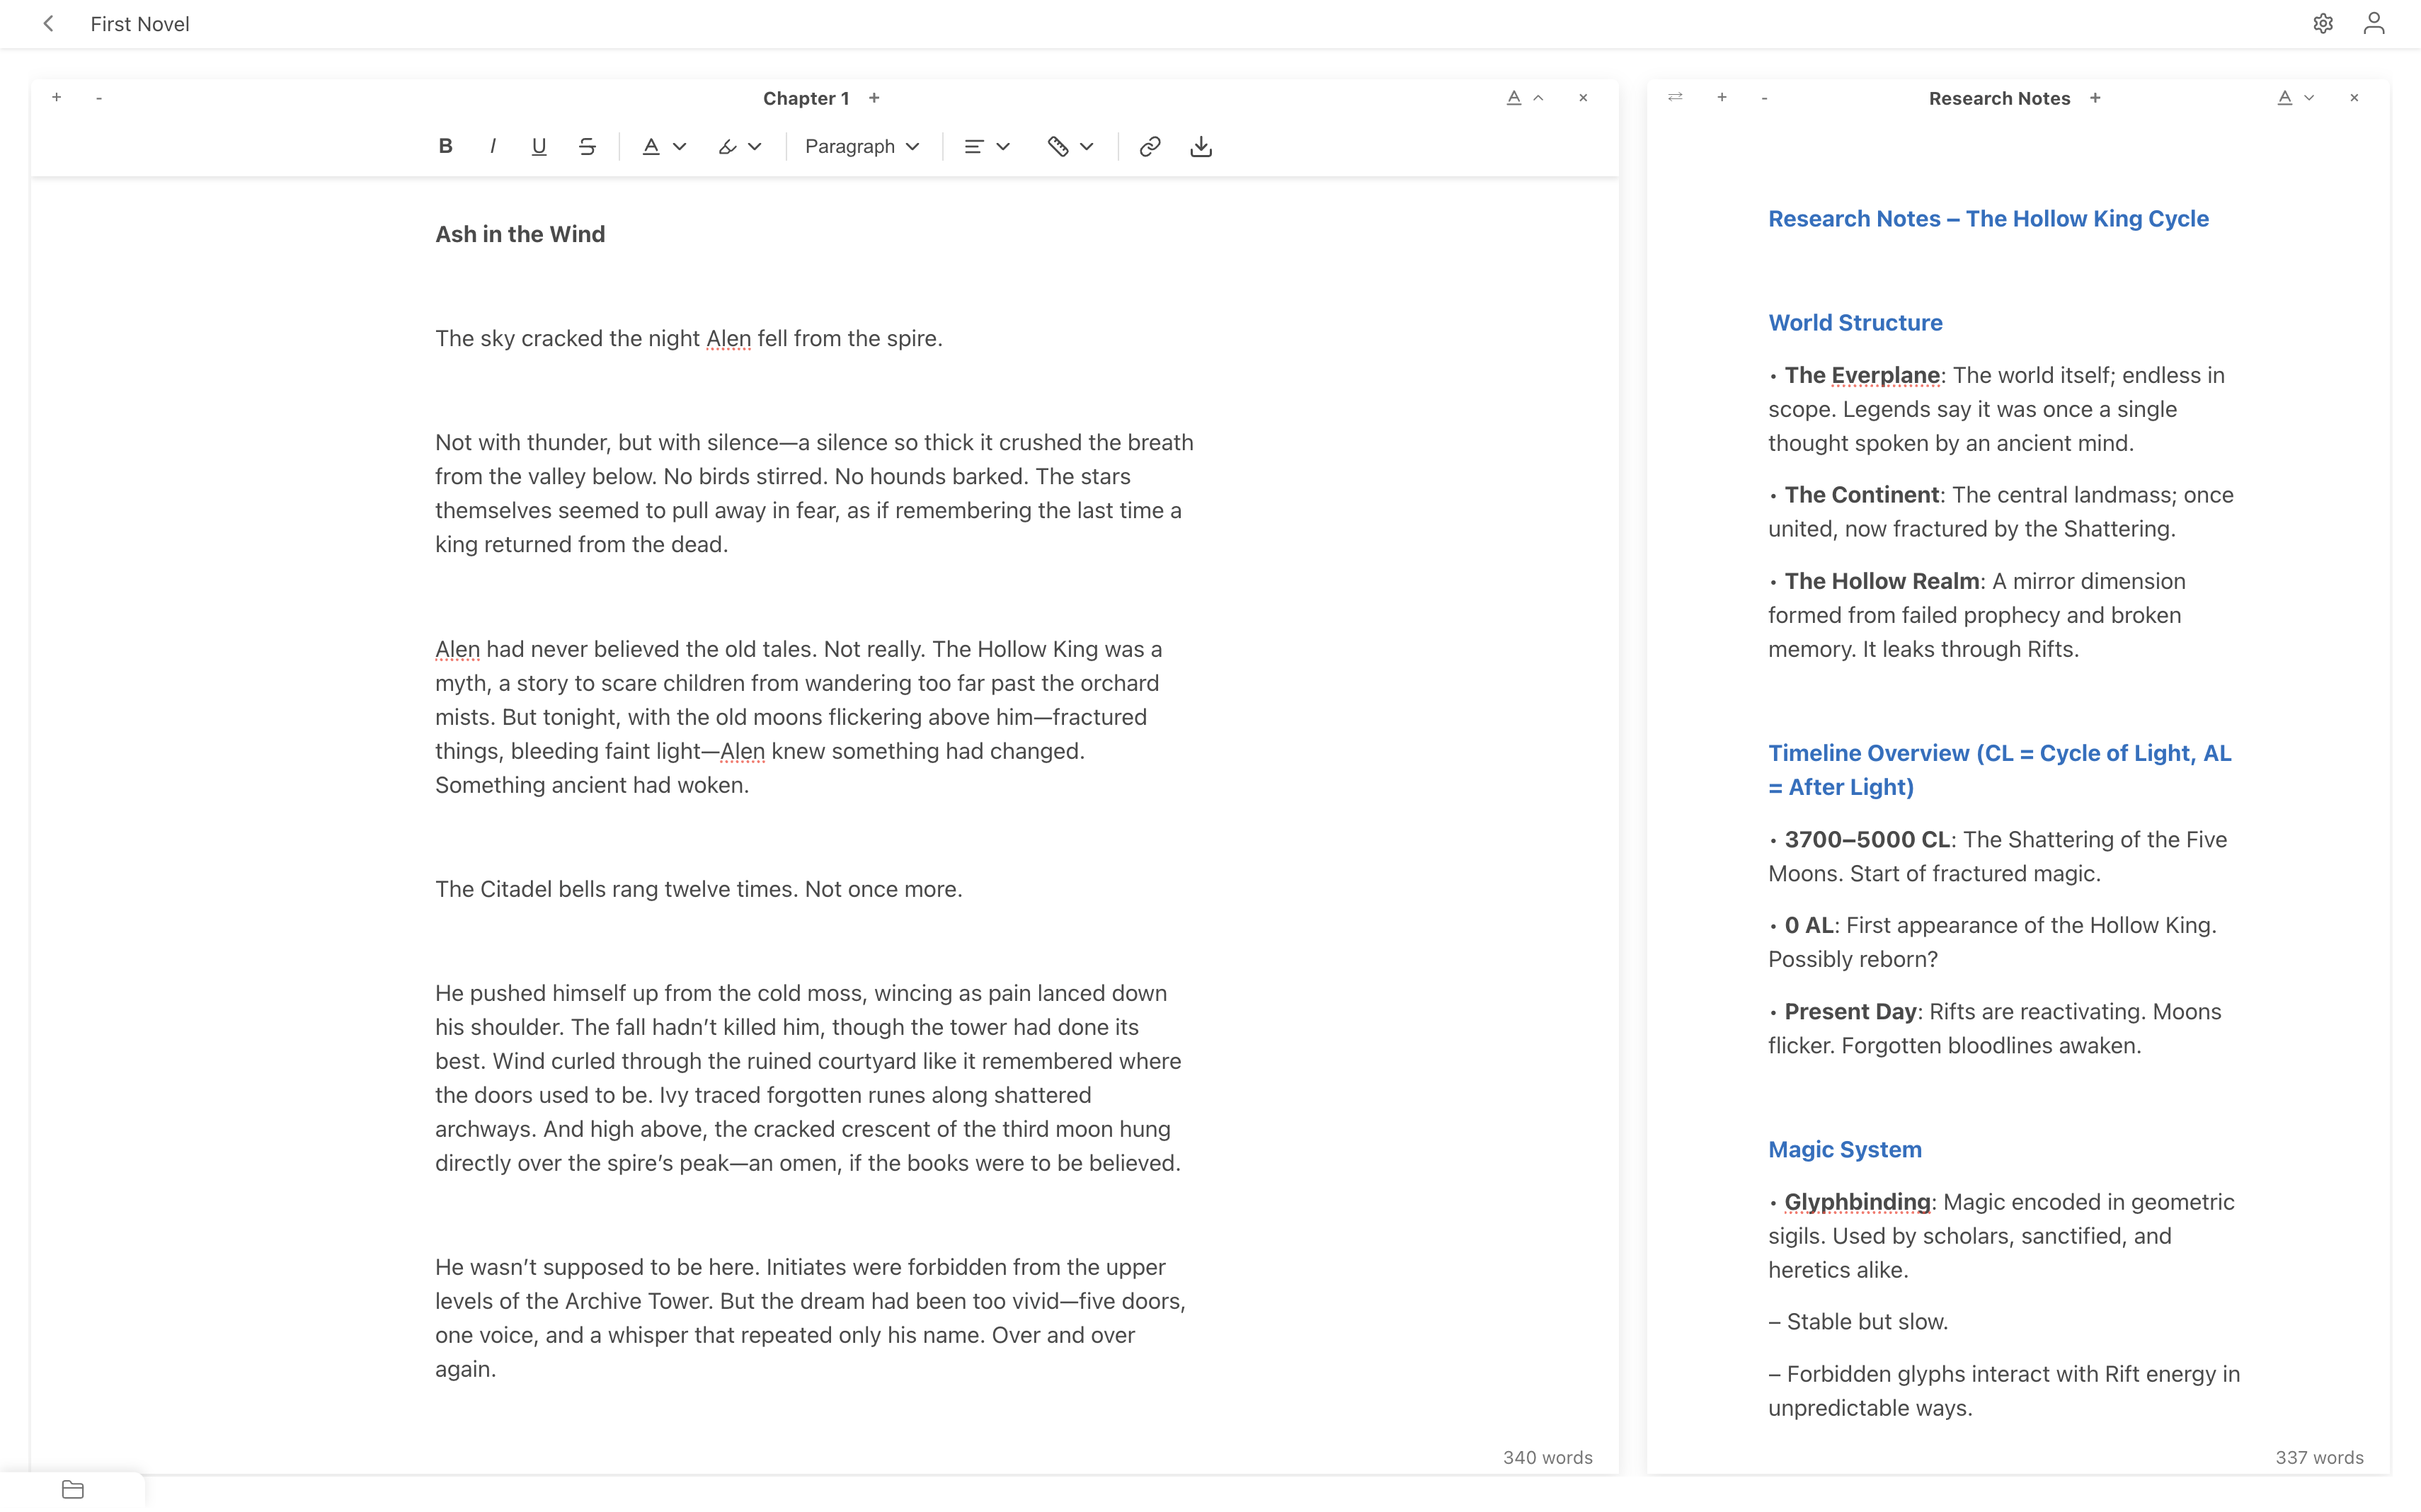Open the Paragraph style dropdown
The width and height of the screenshot is (2421, 1512).
click(x=861, y=146)
